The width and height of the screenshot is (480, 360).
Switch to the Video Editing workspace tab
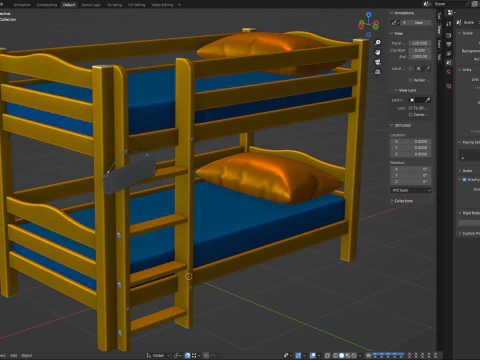tap(162, 5)
